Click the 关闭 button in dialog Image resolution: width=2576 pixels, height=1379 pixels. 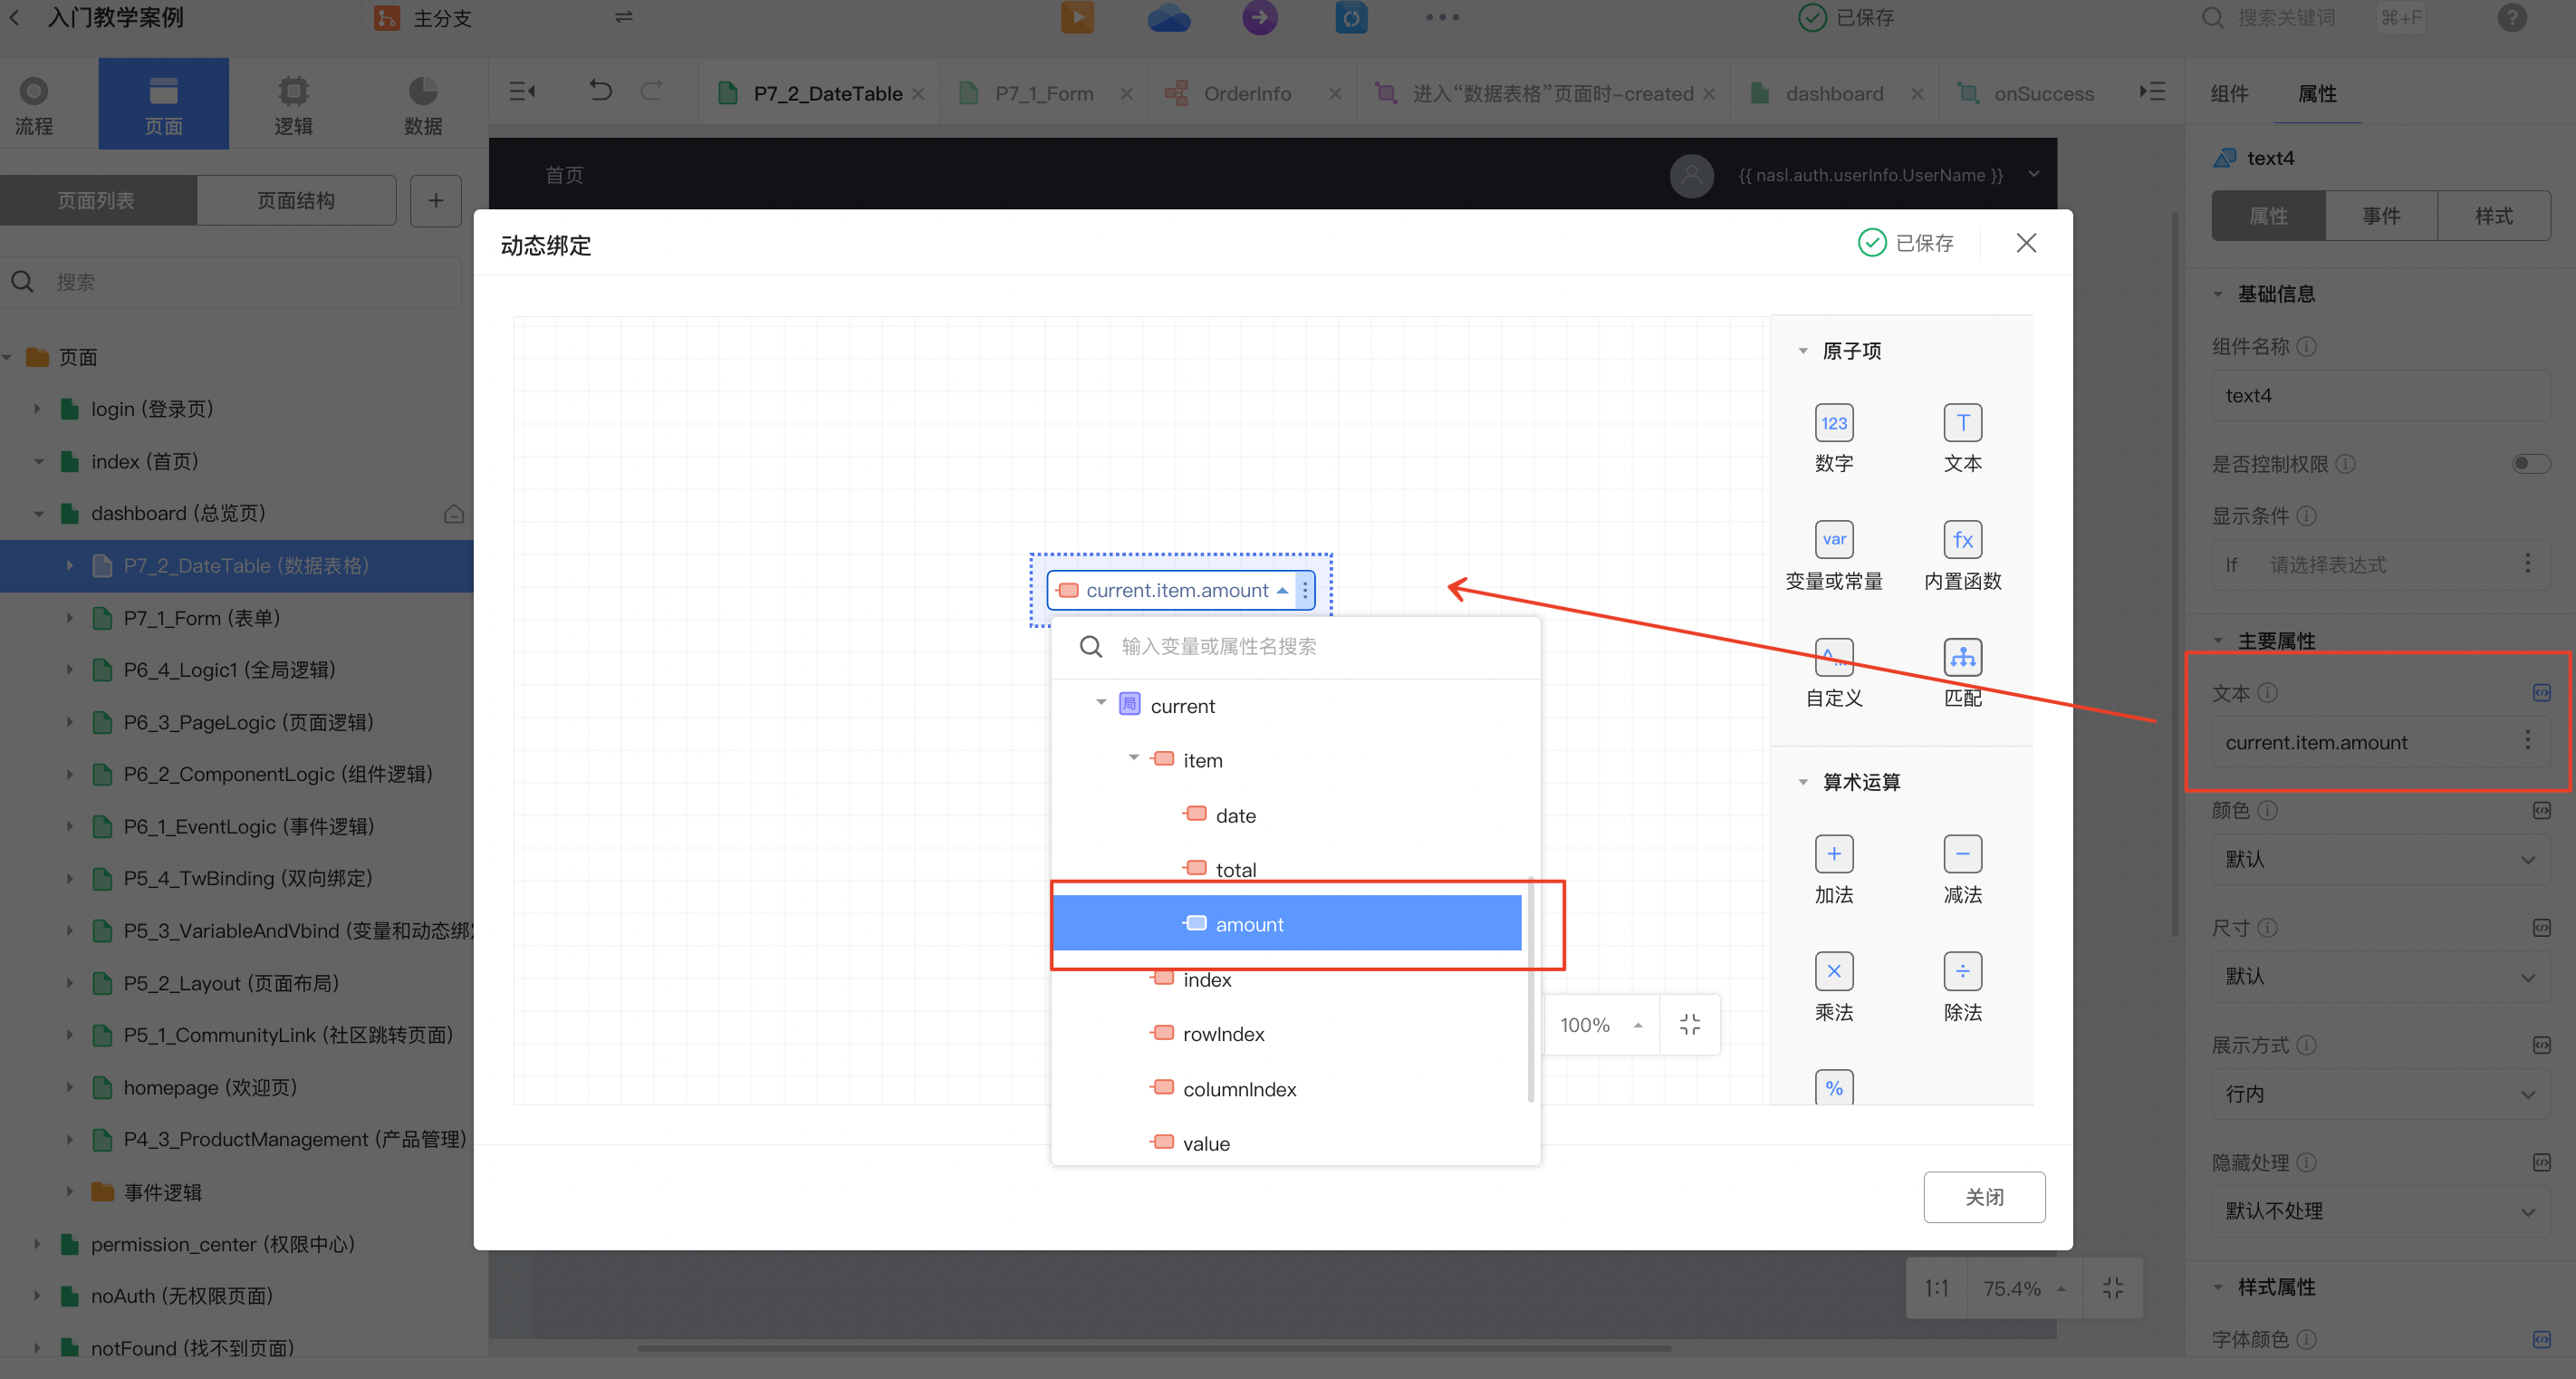[x=1984, y=1196]
